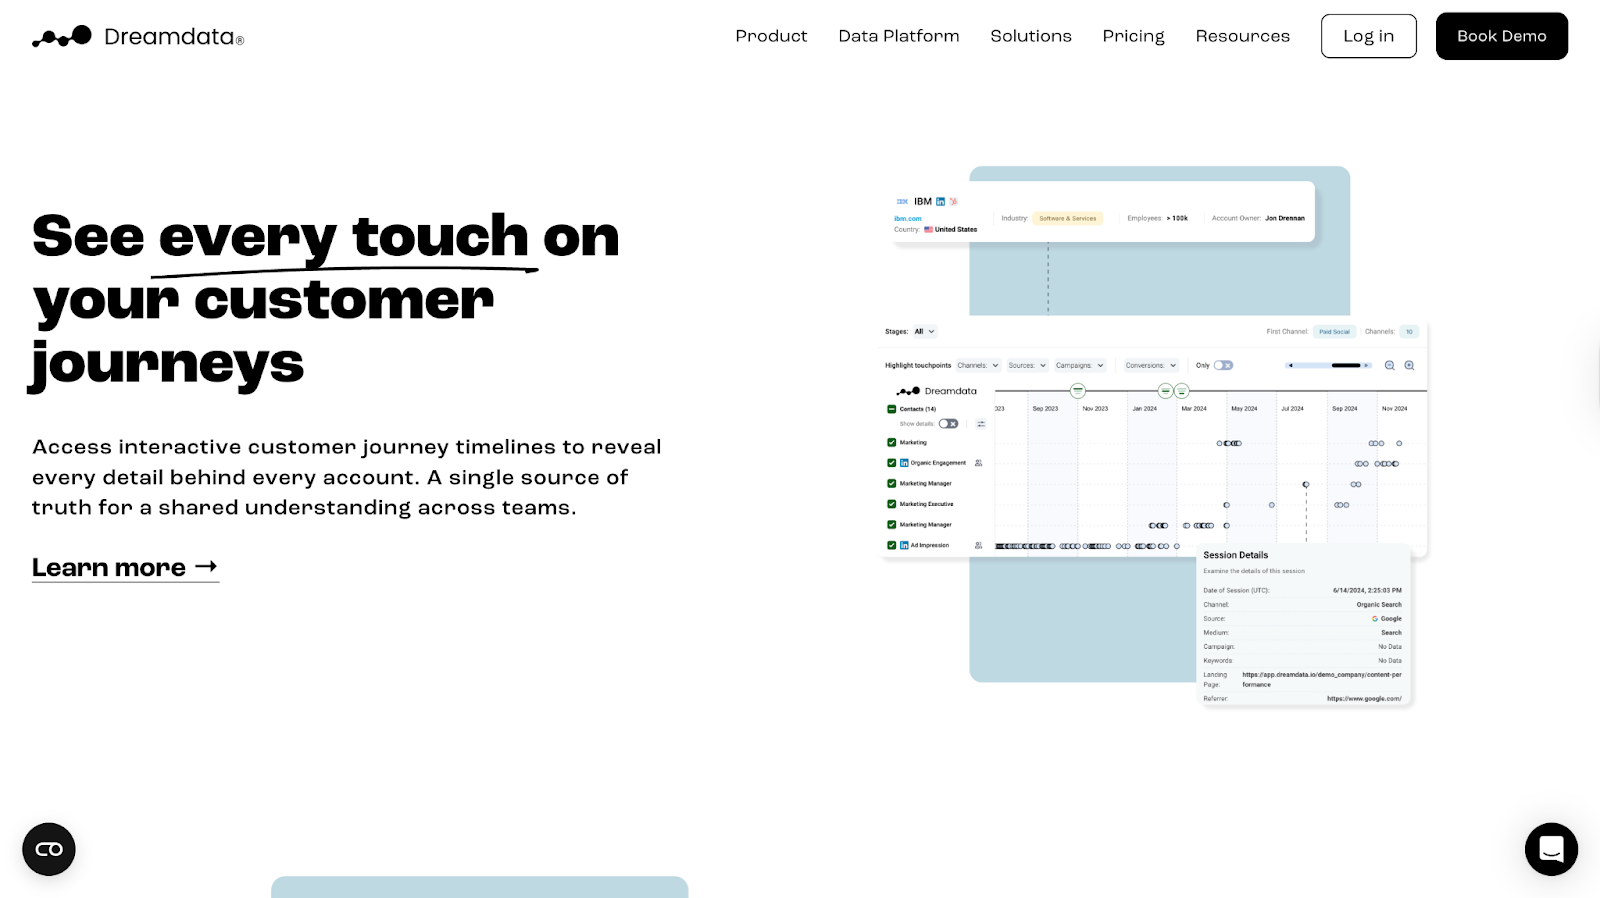The height and width of the screenshot is (898, 1600).
Task: Click the Sep 2023 timeline label
Action: (1045, 408)
